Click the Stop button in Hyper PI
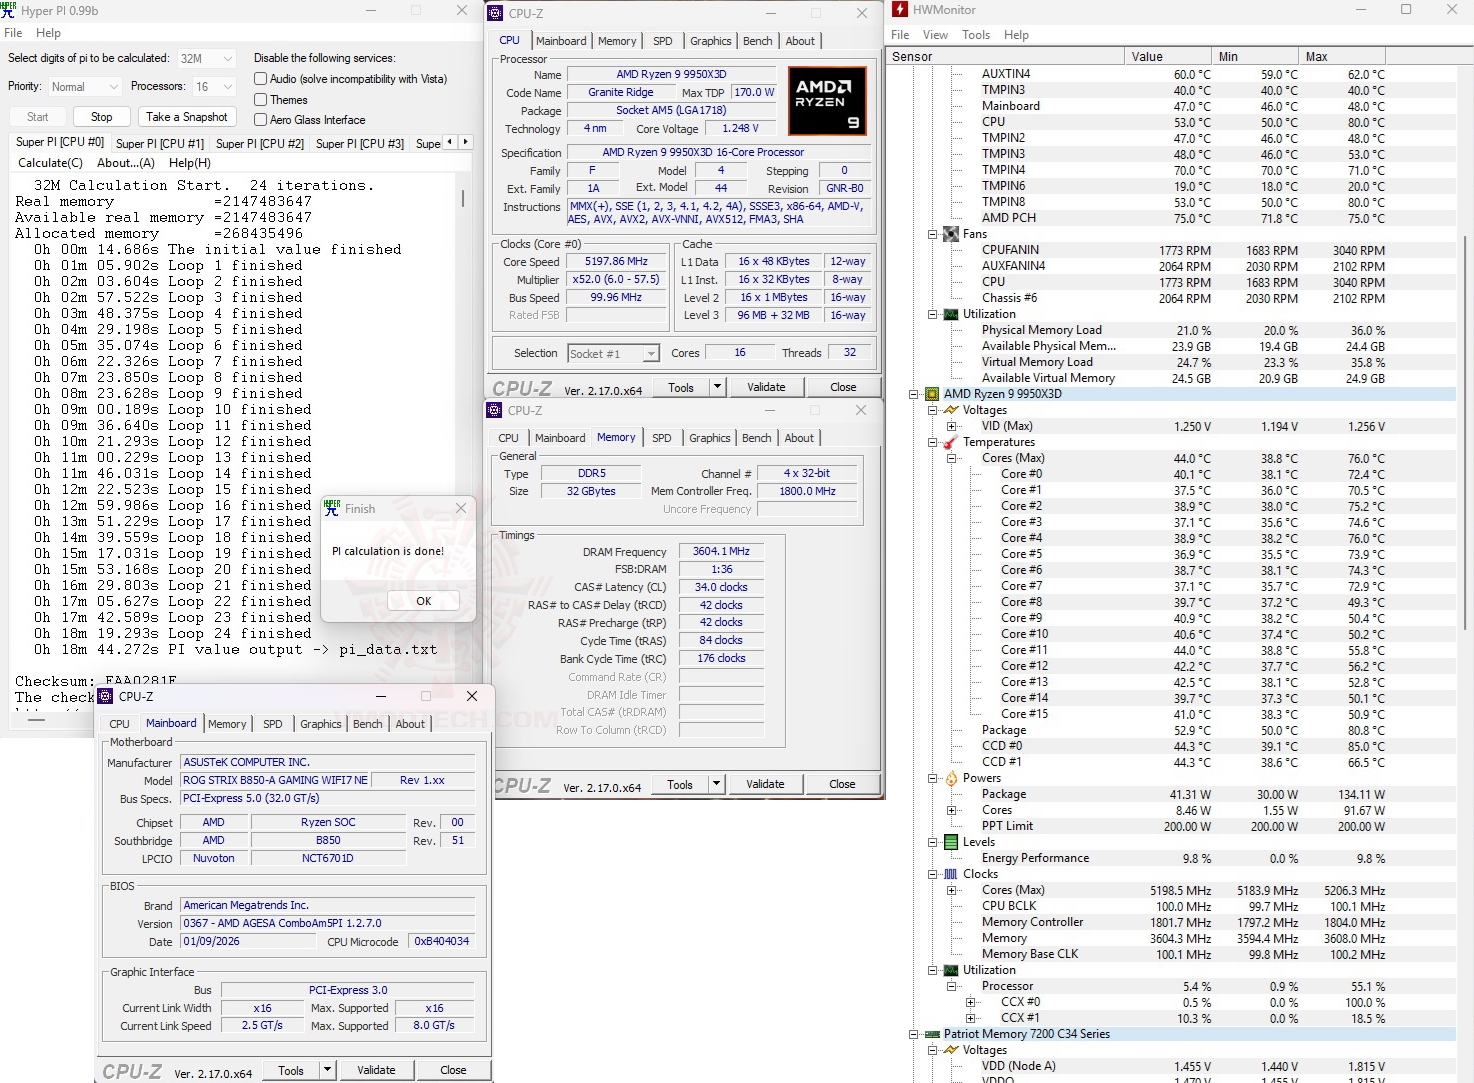This screenshot has height=1083, width=1474. 102,117
